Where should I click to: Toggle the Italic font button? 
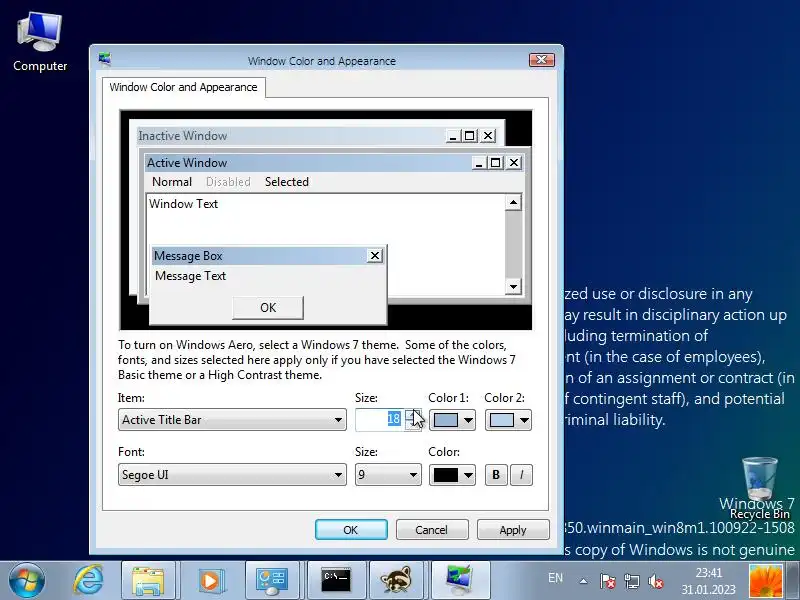tap(521, 475)
